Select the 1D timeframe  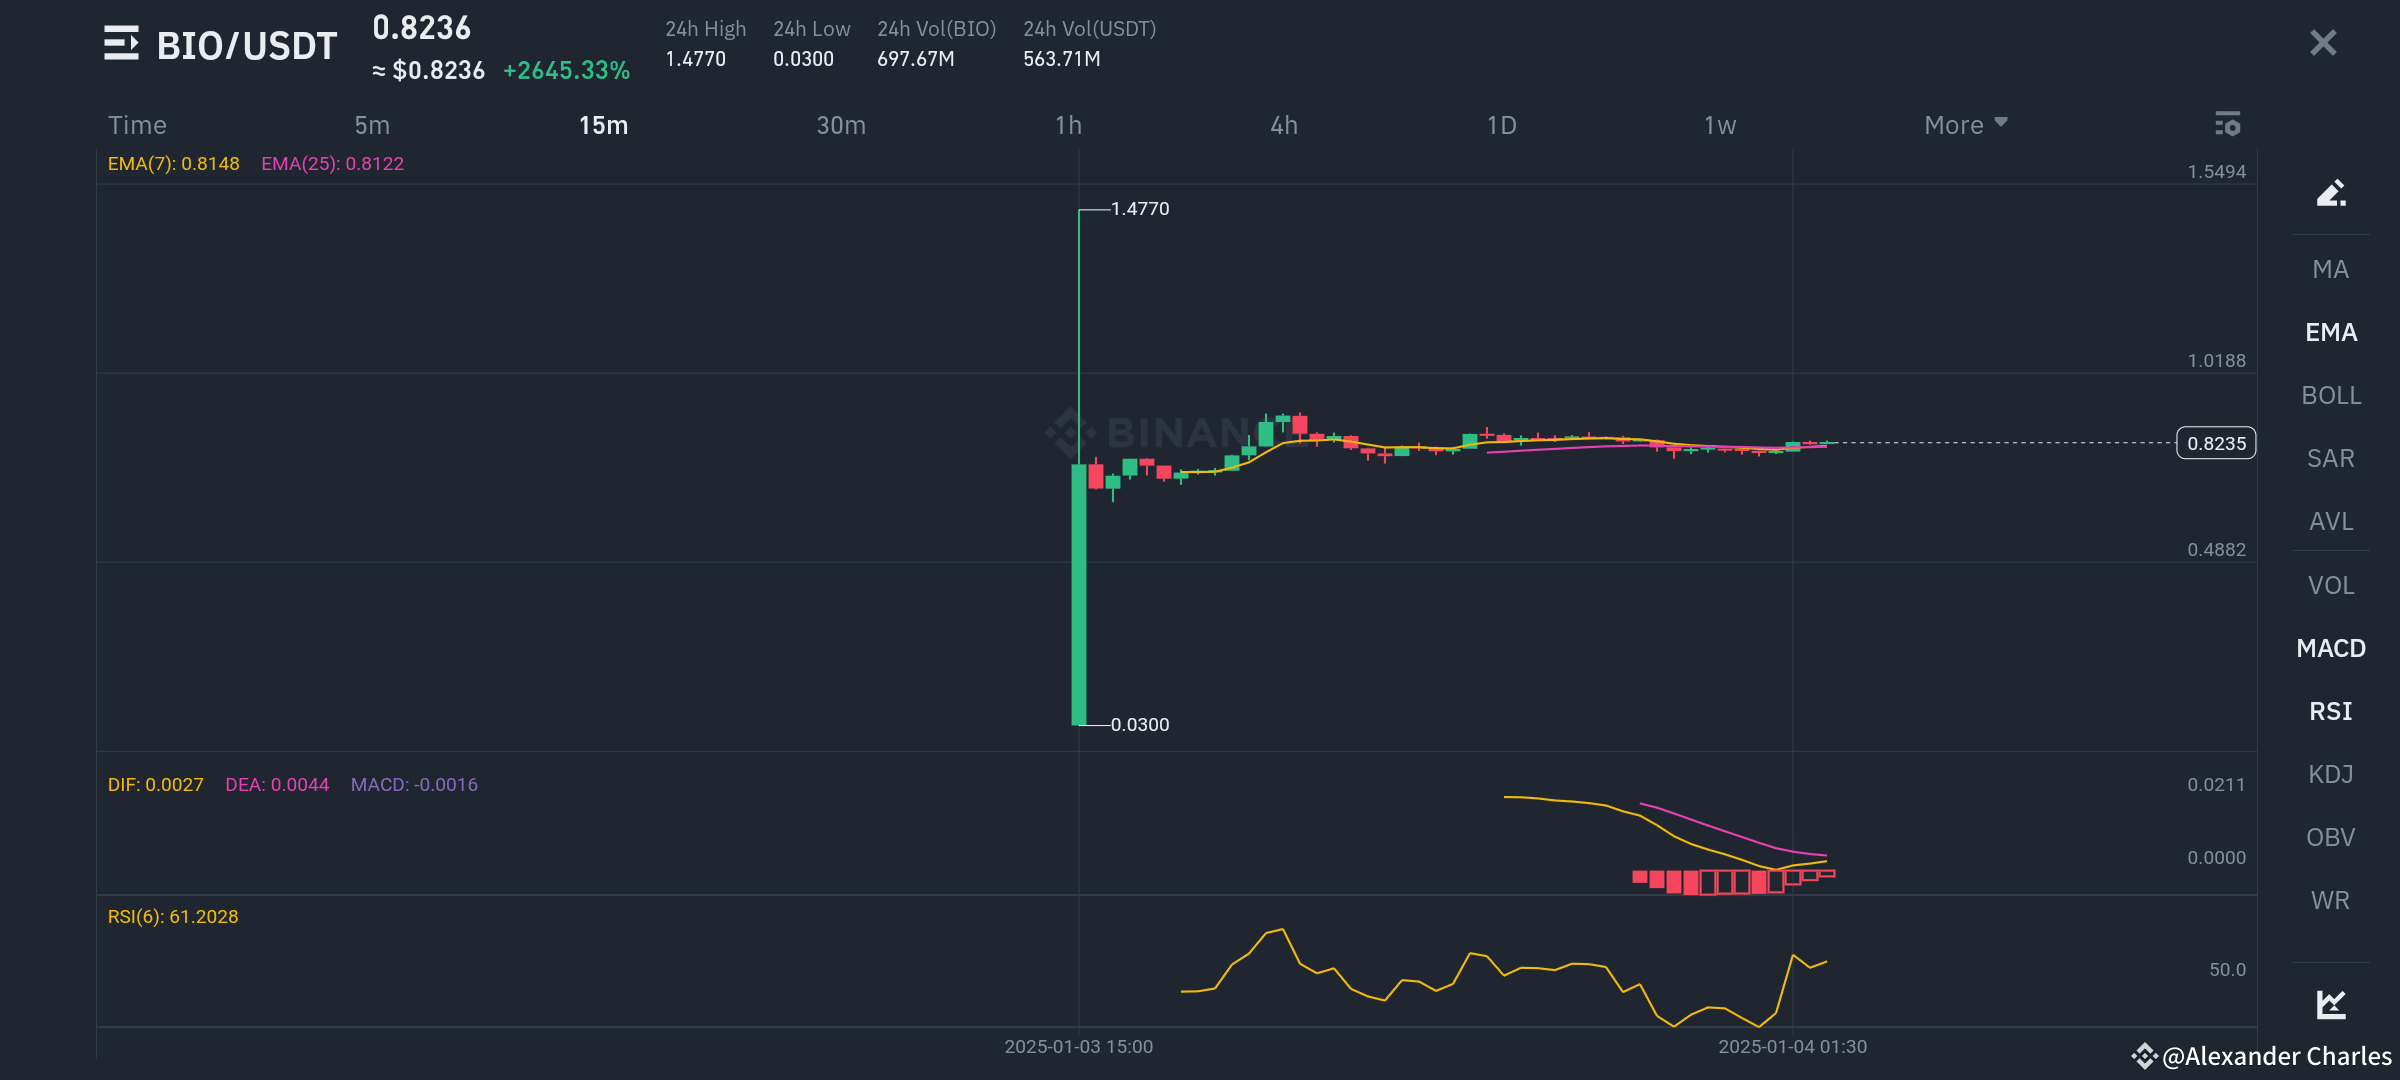(x=1501, y=125)
